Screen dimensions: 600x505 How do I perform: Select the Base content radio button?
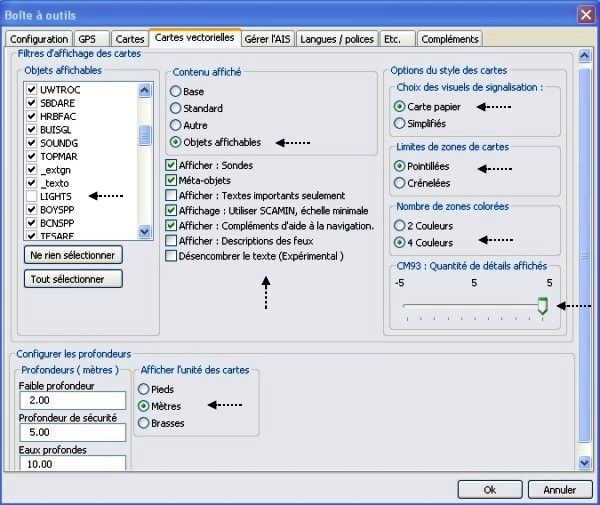176,91
